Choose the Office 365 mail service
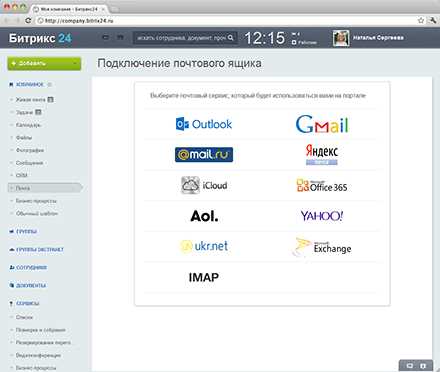The image size is (440, 372). (x=322, y=186)
